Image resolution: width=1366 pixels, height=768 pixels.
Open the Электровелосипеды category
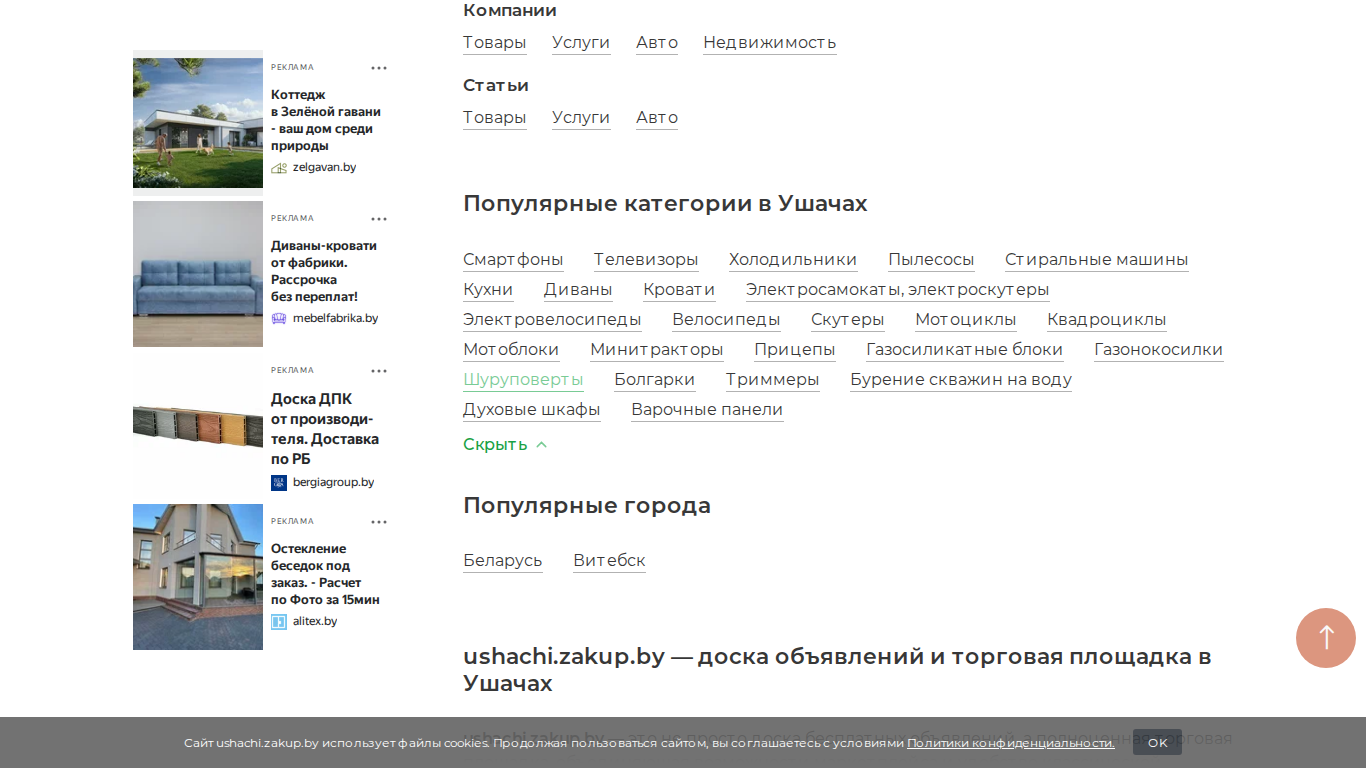(x=552, y=320)
